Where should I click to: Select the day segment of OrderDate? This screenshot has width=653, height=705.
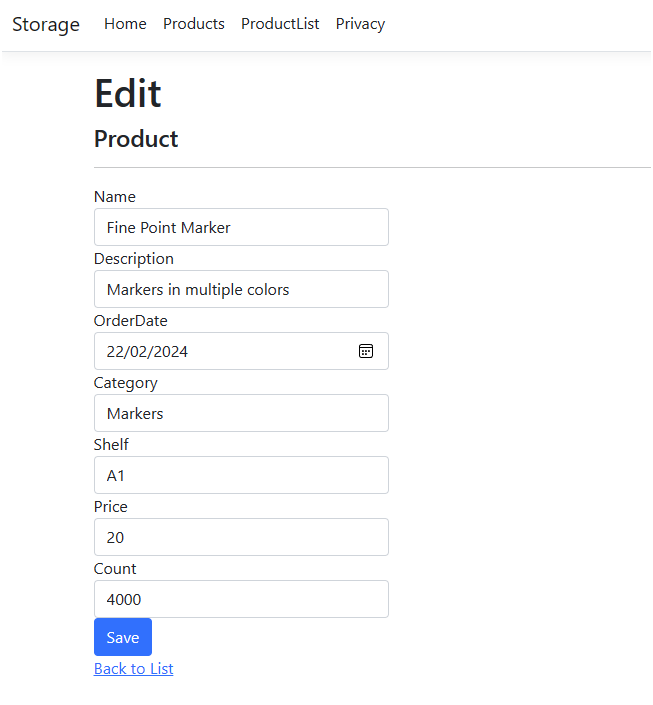coord(115,352)
